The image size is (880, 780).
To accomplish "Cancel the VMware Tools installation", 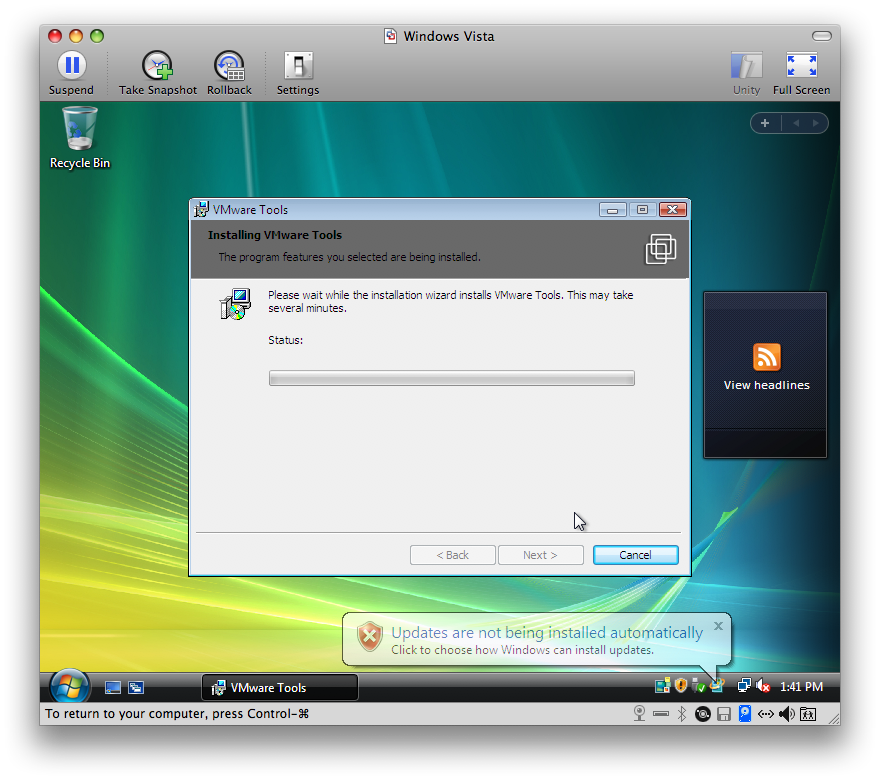I will click(635, 555).
